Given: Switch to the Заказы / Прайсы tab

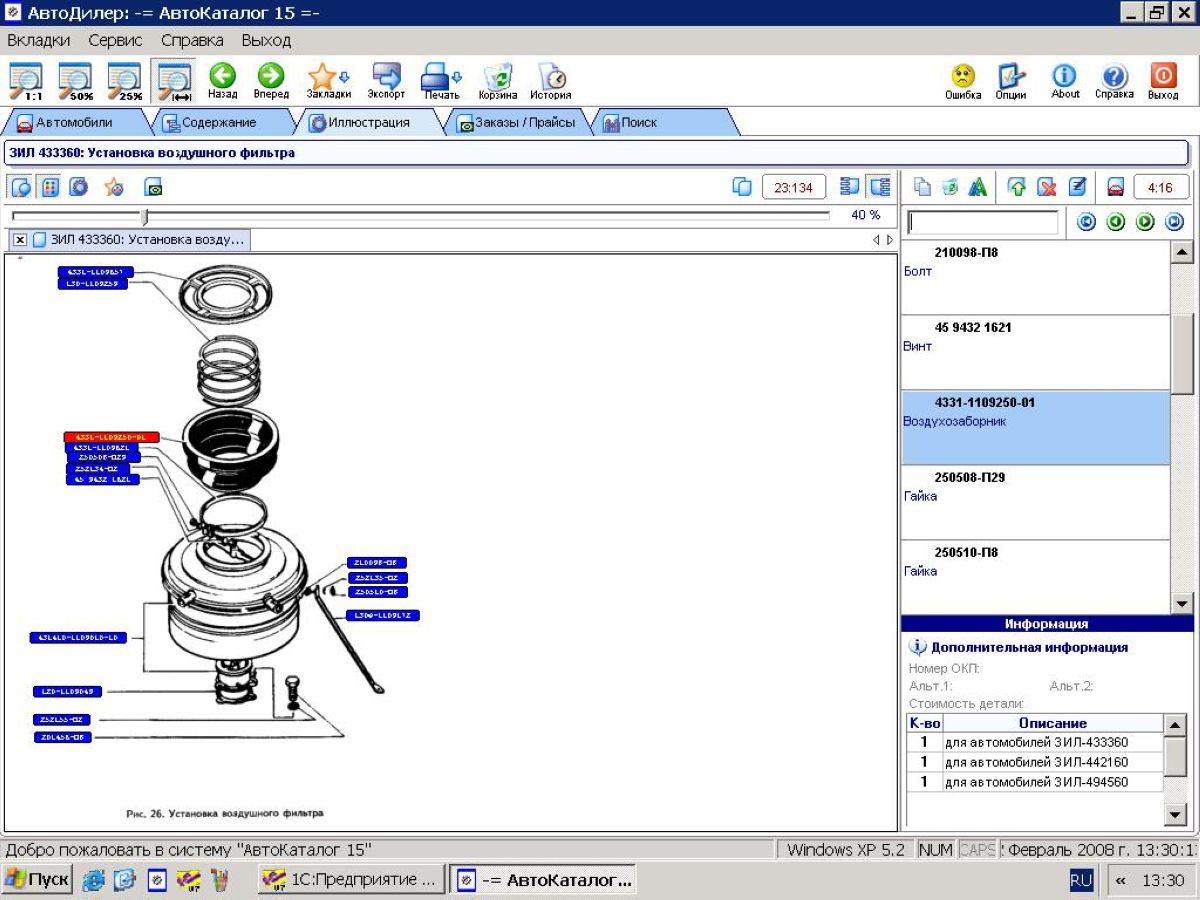Looking at the screenshot, I should 516,123.
